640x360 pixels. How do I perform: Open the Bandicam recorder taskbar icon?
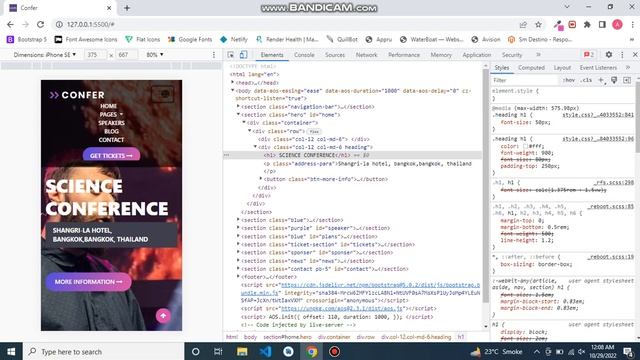[334, 351]
